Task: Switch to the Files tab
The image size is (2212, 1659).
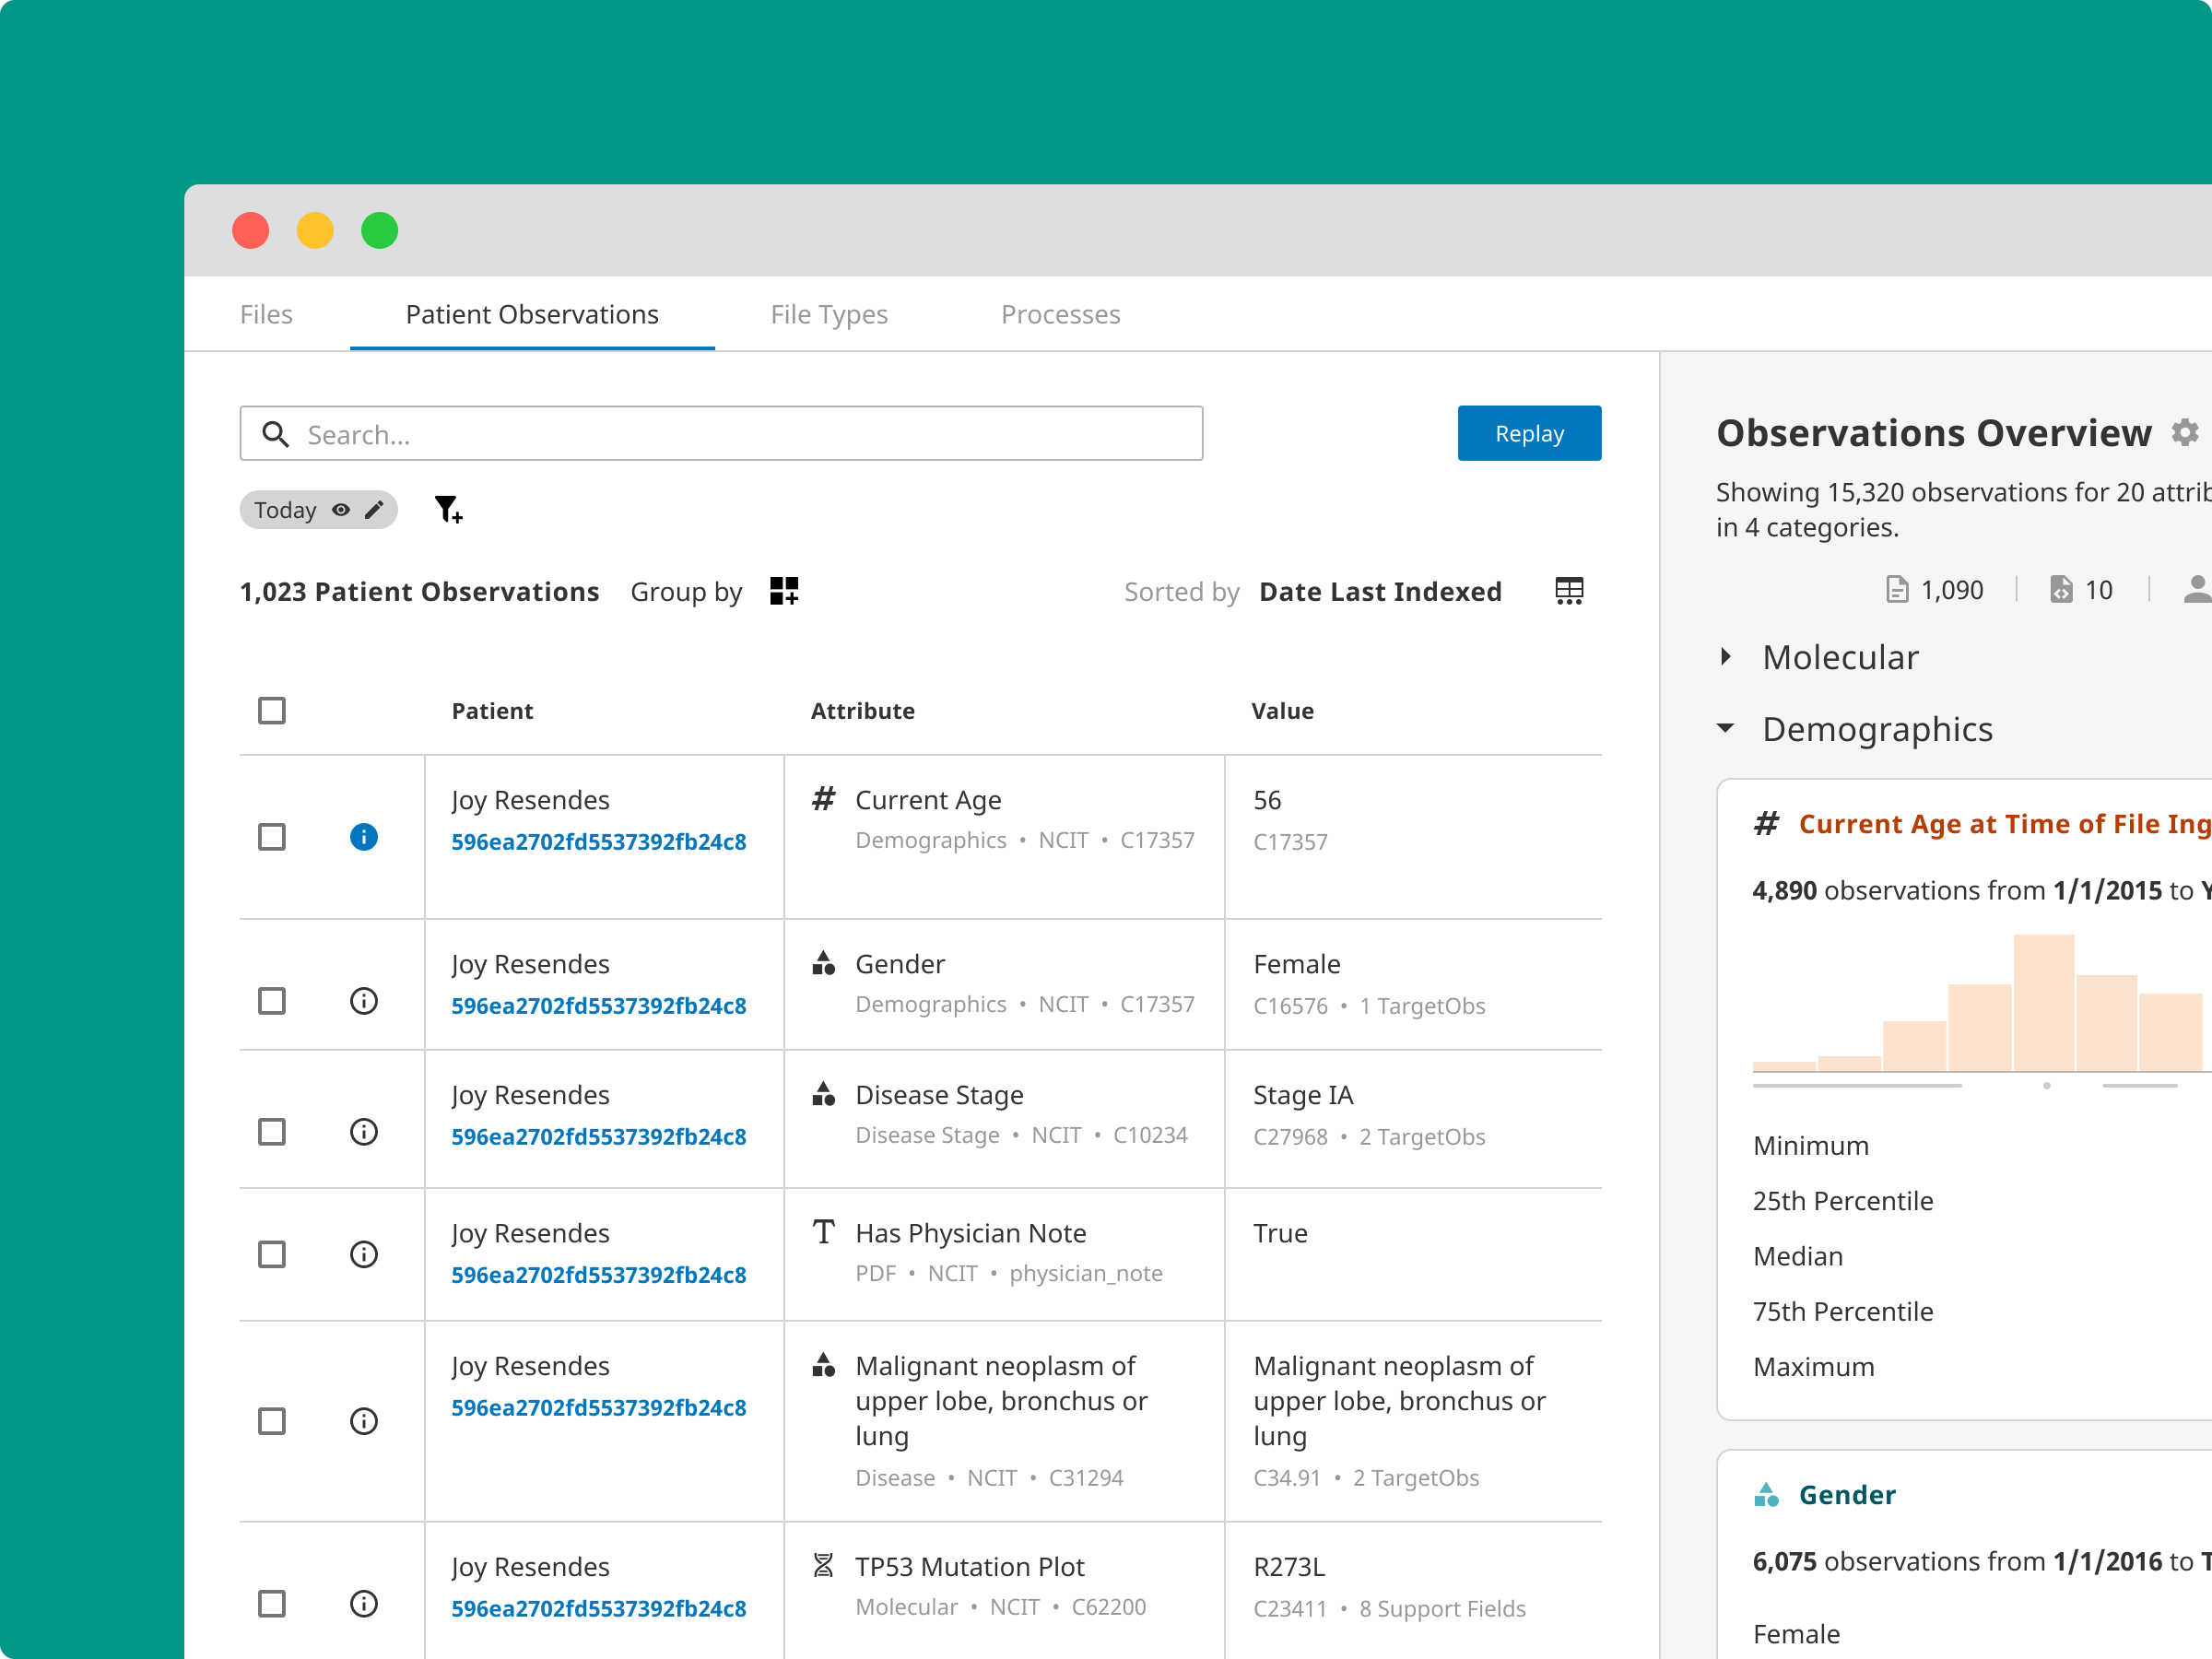Action: point(266,314)
